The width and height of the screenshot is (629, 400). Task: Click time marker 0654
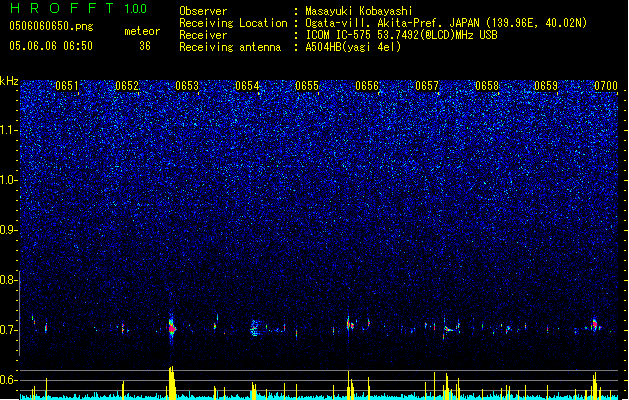tap(247, 86)
